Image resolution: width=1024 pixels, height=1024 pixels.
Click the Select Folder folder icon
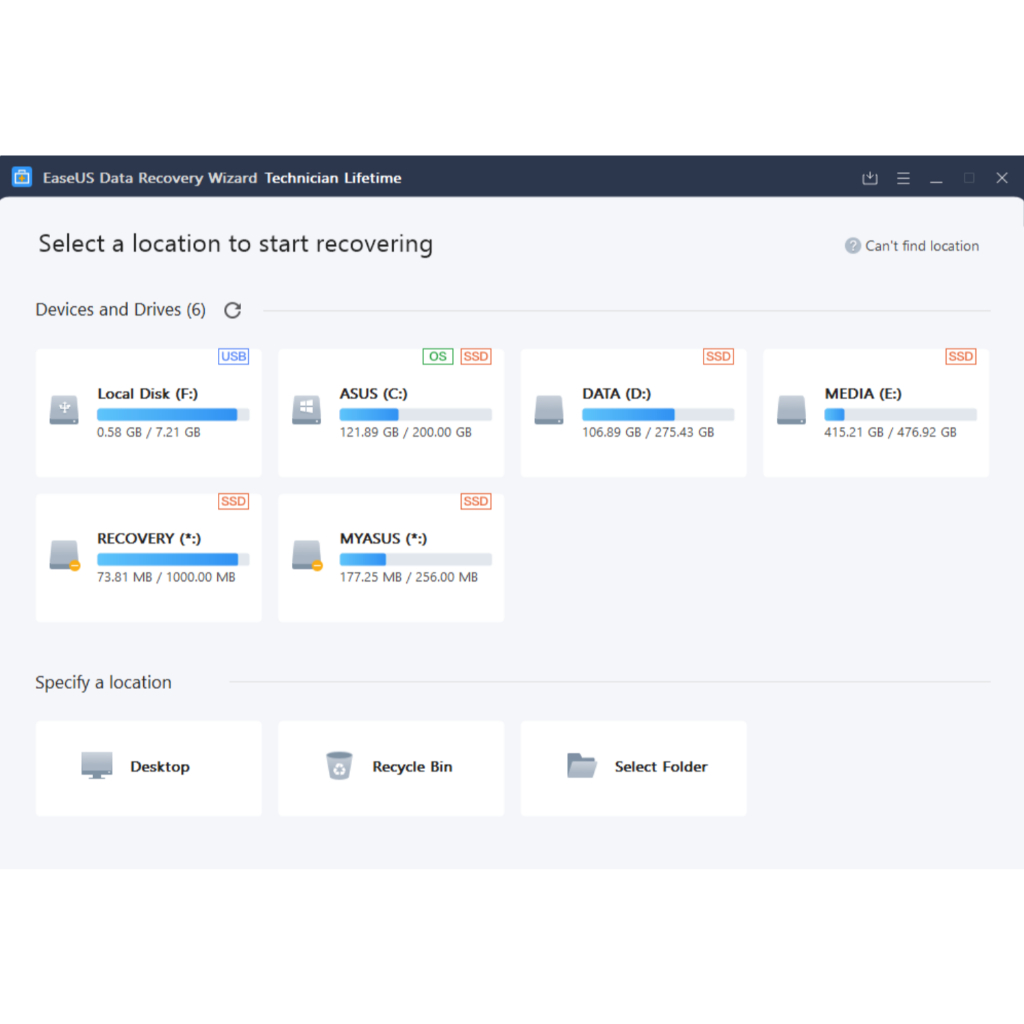coord(581,765)
